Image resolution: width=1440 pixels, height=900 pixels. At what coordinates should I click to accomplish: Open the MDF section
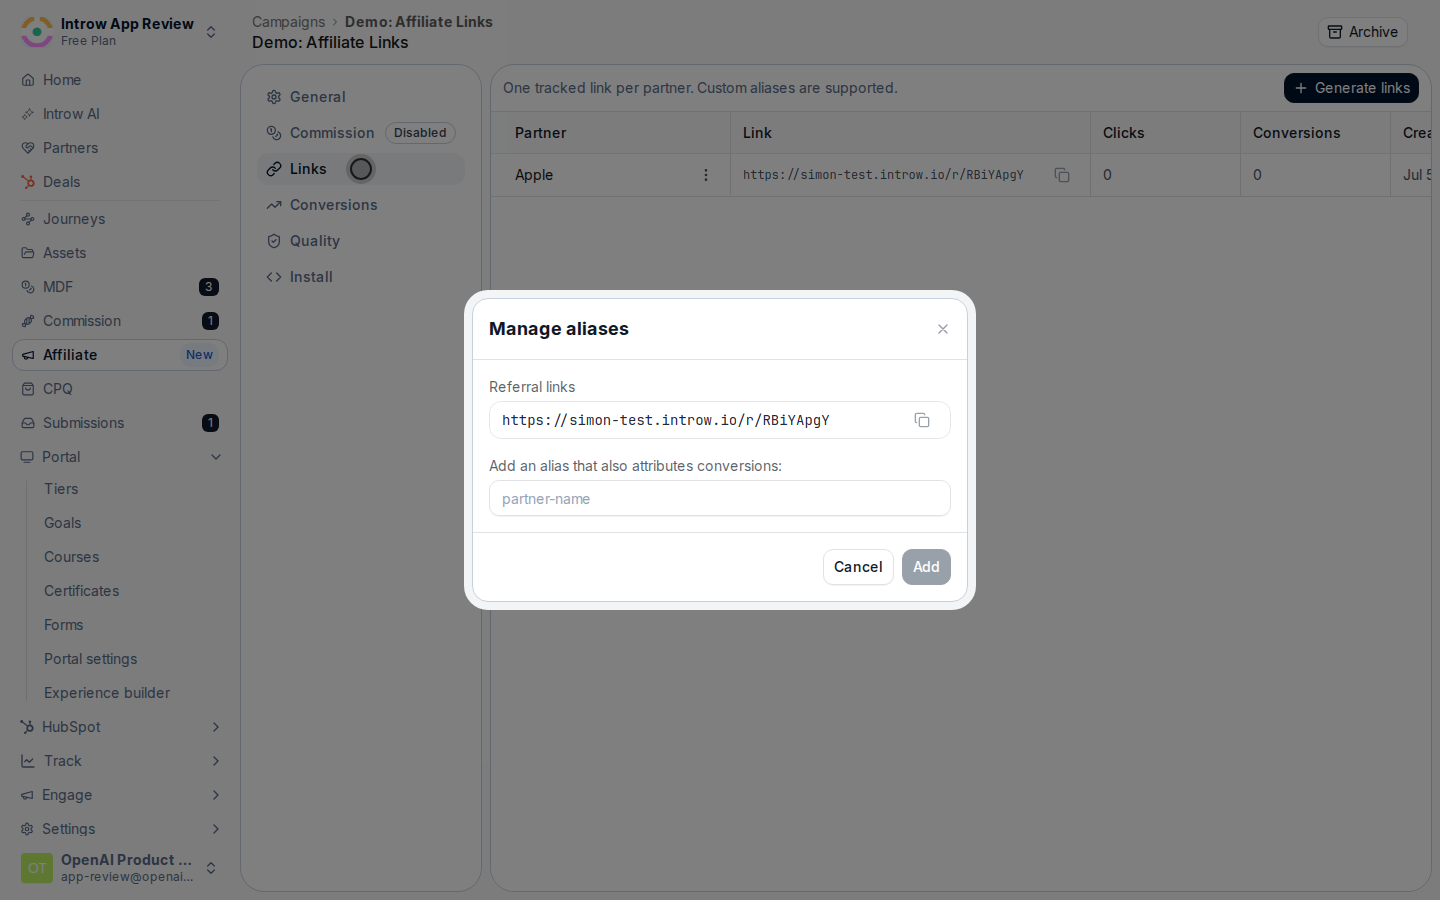pos(120,287)
